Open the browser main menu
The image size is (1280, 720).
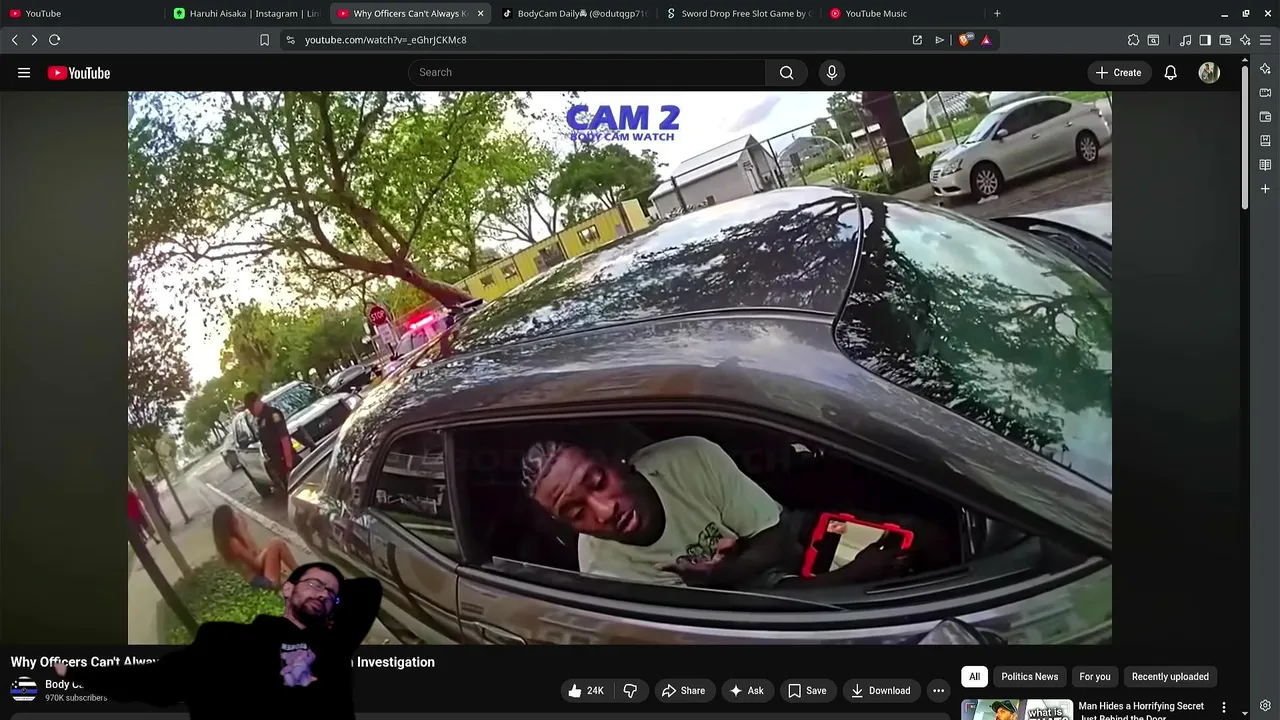tap(1266, 40)
